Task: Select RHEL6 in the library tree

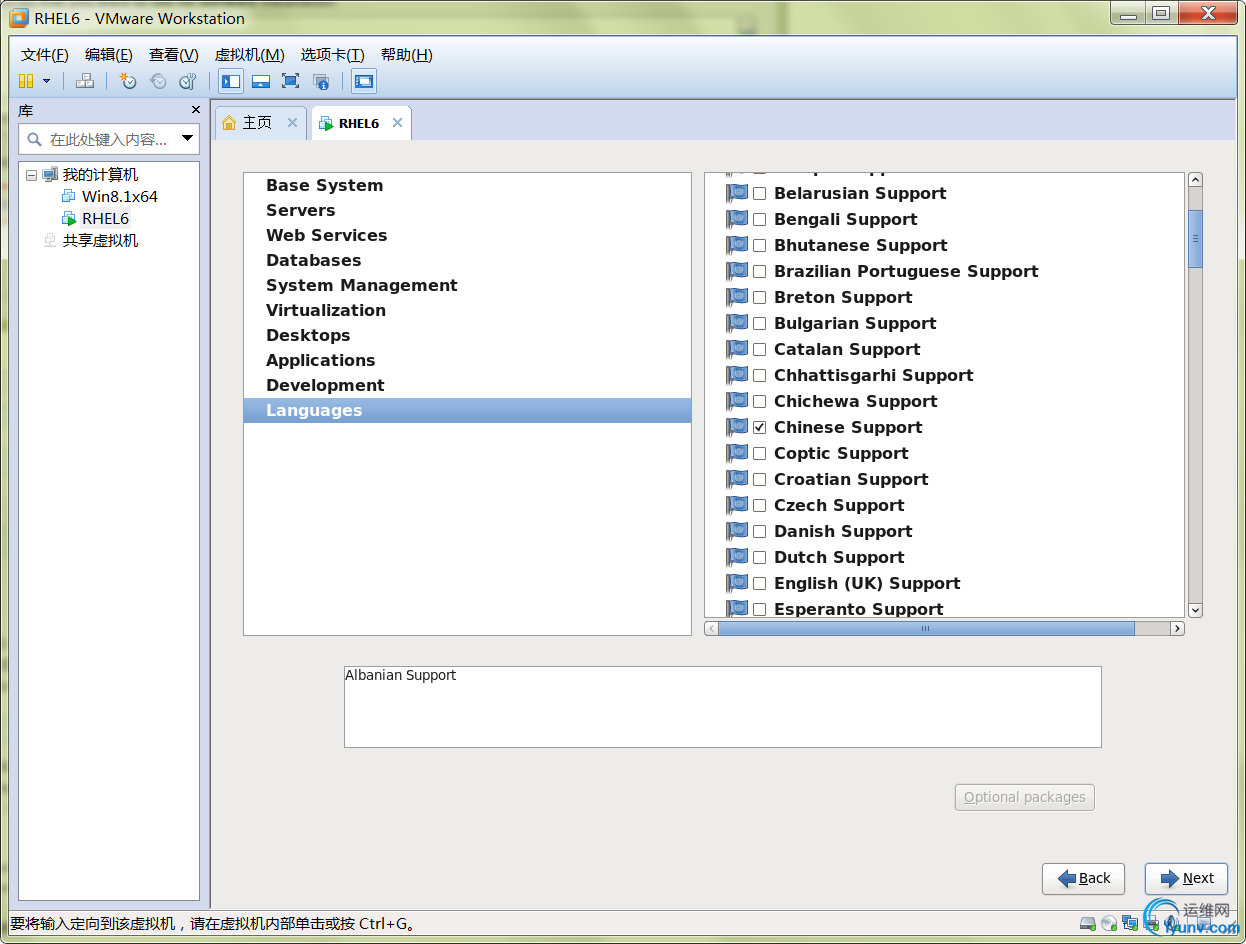Action: pyautogui.click(x=105, y=218)
